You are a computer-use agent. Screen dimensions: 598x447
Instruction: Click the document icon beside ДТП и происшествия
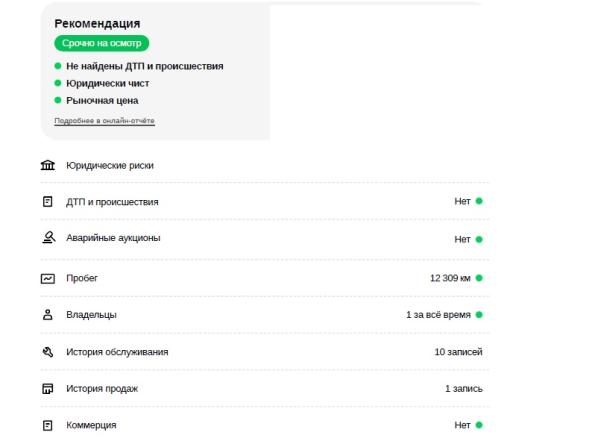click(48, 201)
